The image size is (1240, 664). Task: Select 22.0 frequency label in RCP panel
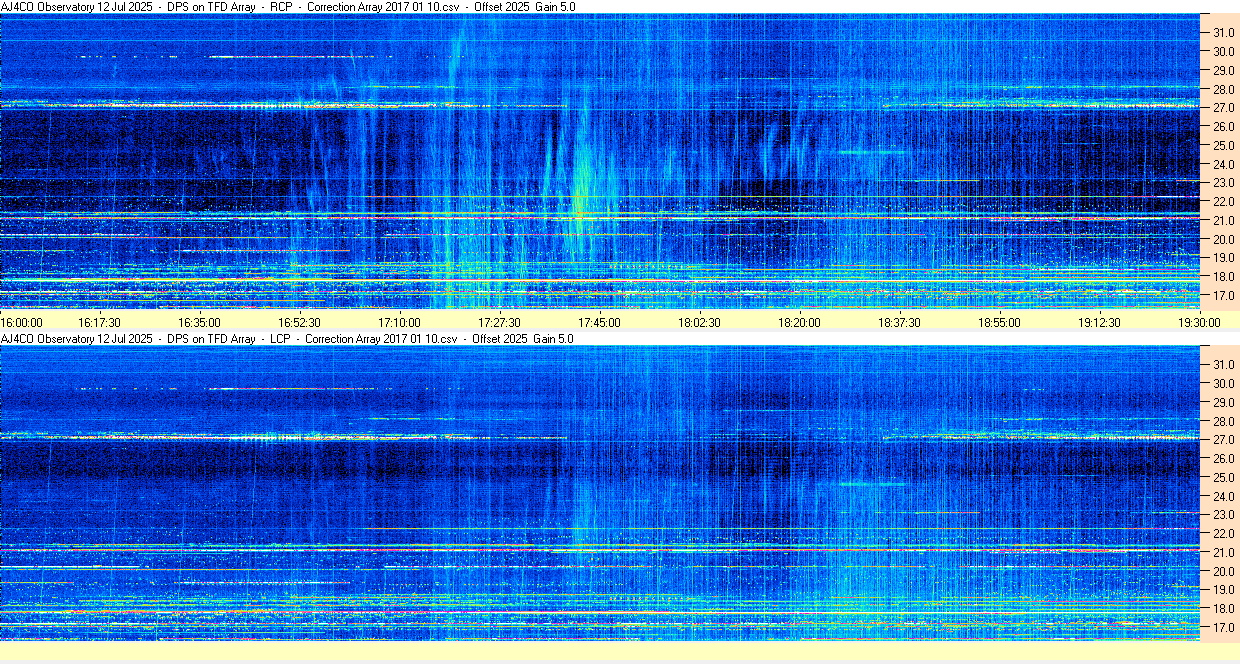[1223, 202]
